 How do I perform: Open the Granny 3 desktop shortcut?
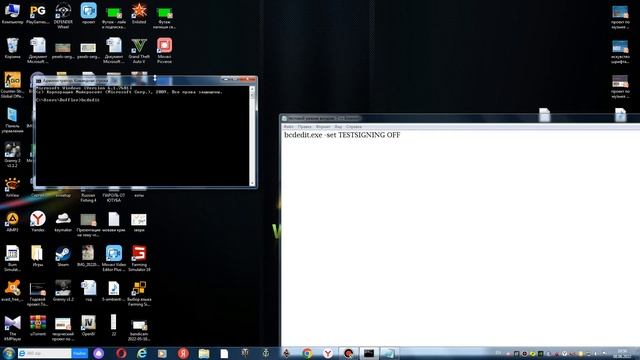coord(12,154)
